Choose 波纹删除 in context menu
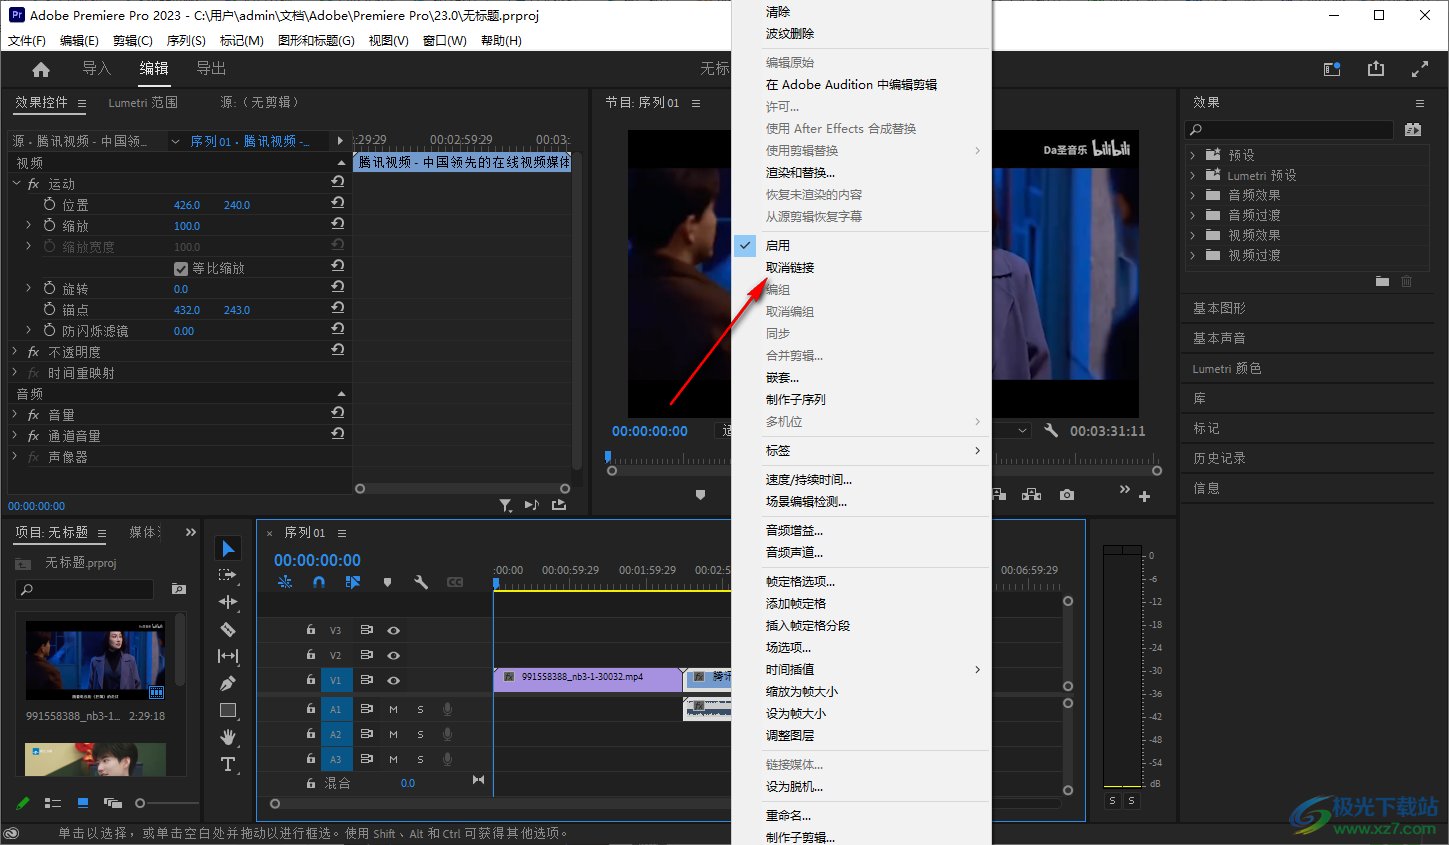 [790, 33]
